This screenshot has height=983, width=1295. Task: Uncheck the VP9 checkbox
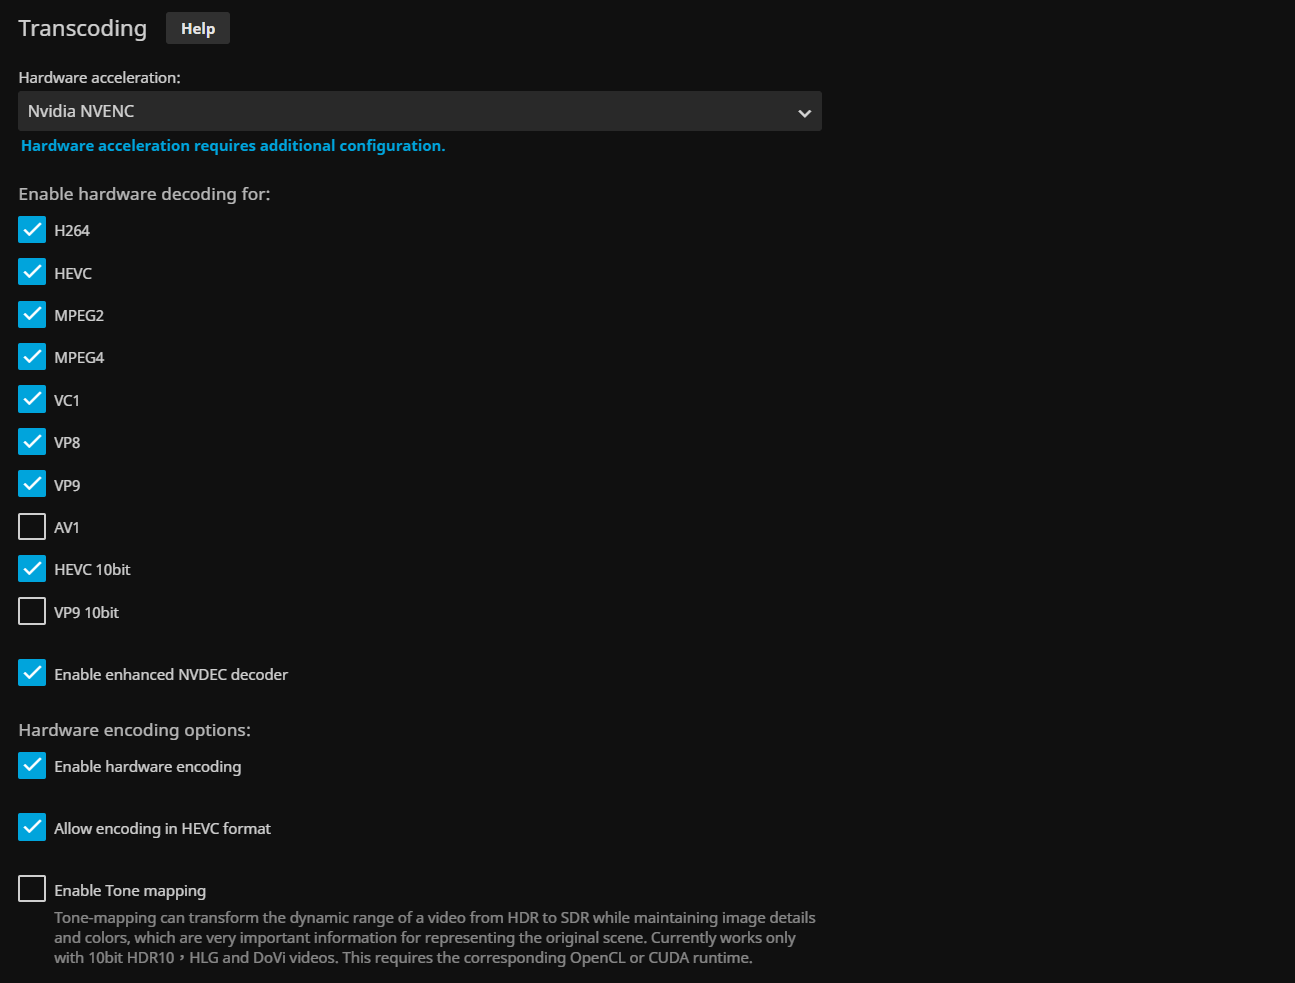[32, 484]
